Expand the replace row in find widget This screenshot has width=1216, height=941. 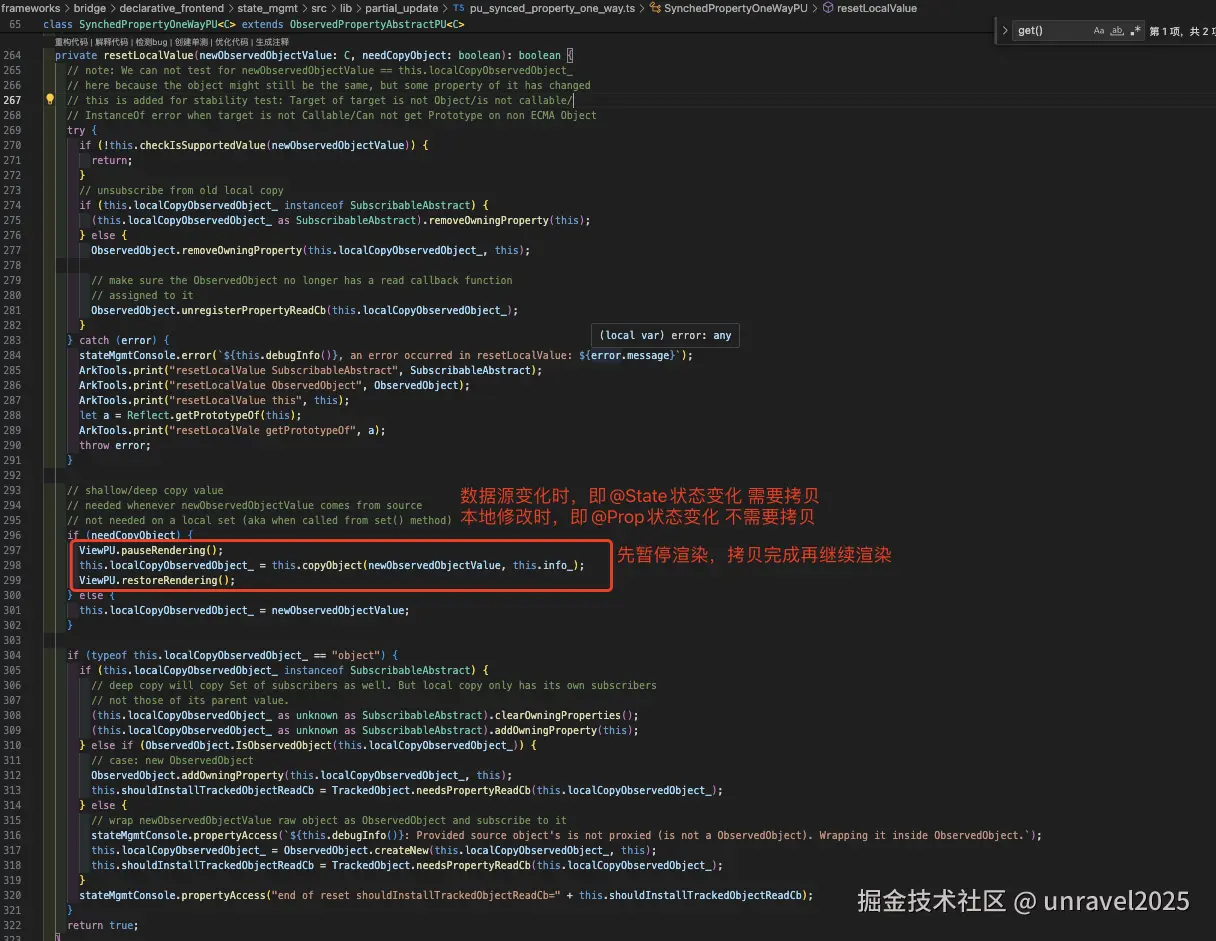(x=1005, y=31)
